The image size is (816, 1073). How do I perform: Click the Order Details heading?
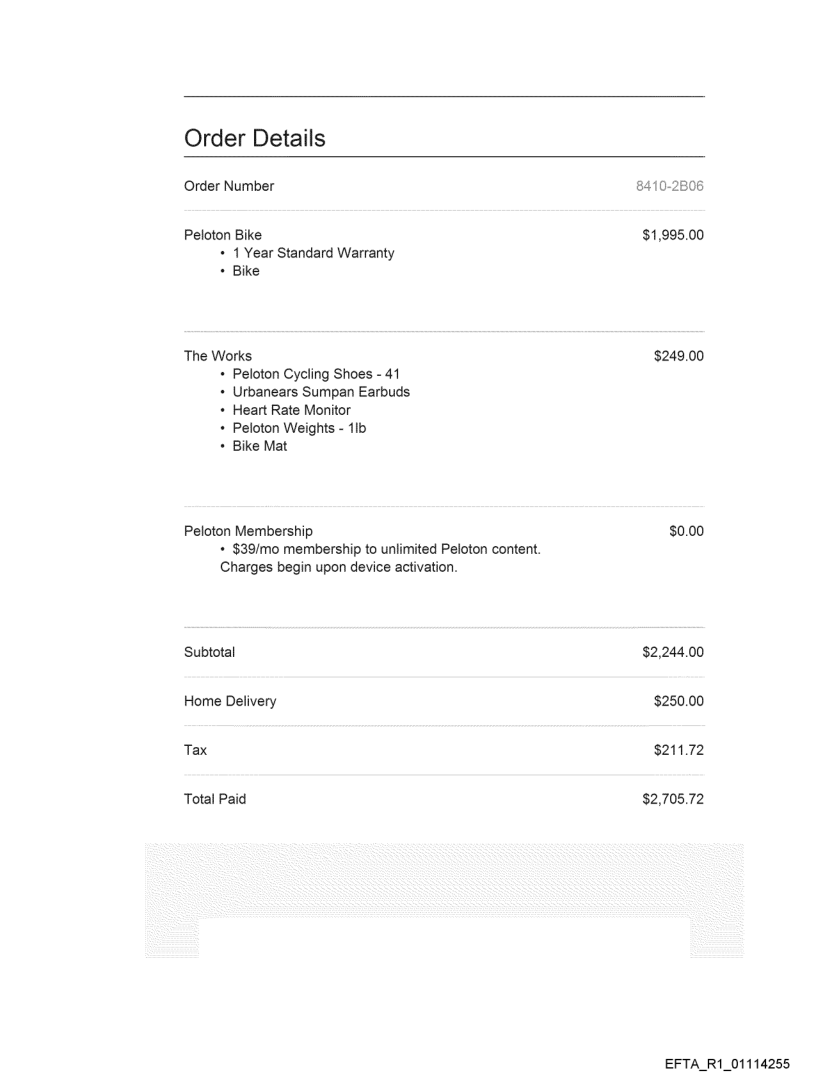pyautogui.click(x=255, y=139)
